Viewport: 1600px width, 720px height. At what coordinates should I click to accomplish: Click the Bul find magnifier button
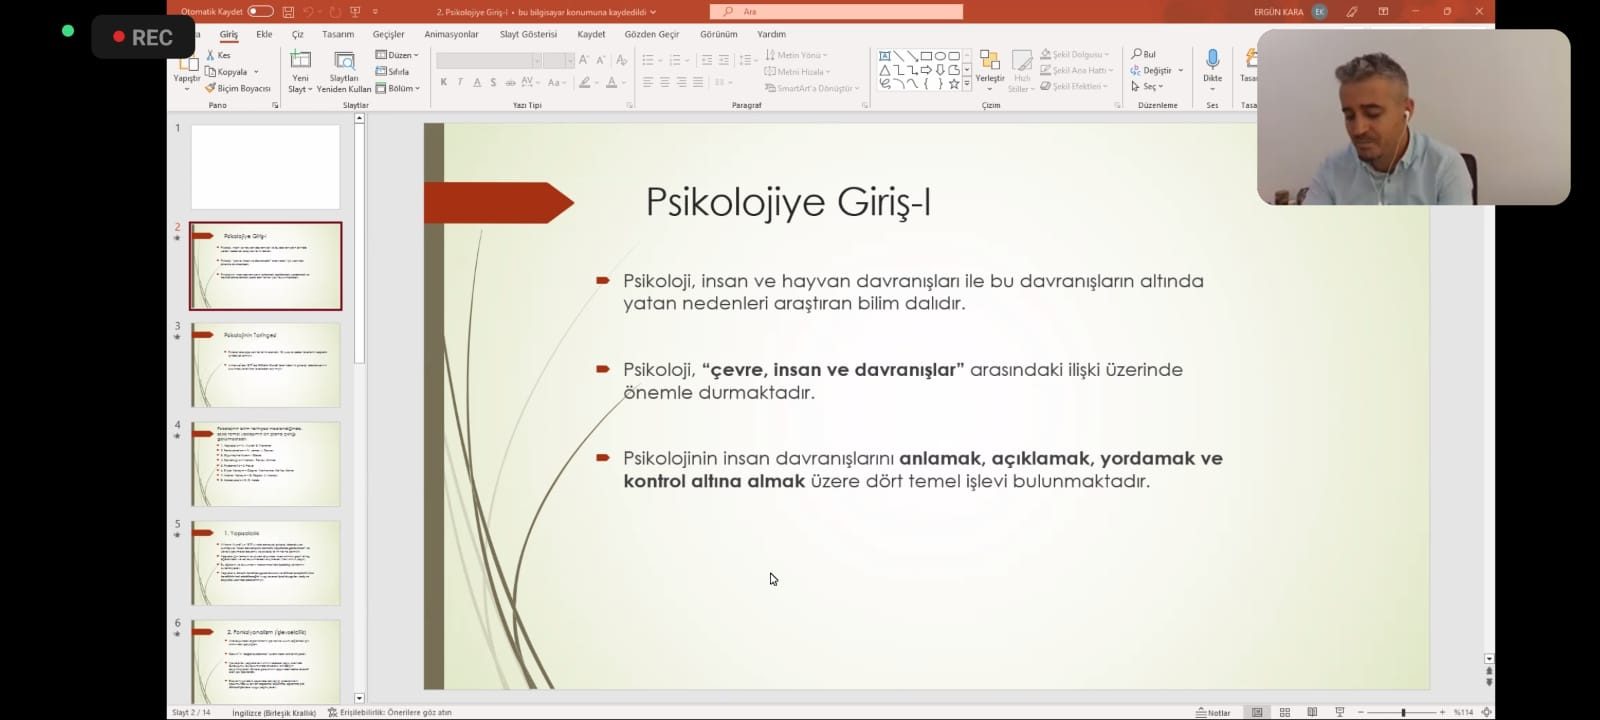click(x=1143, y=54)
